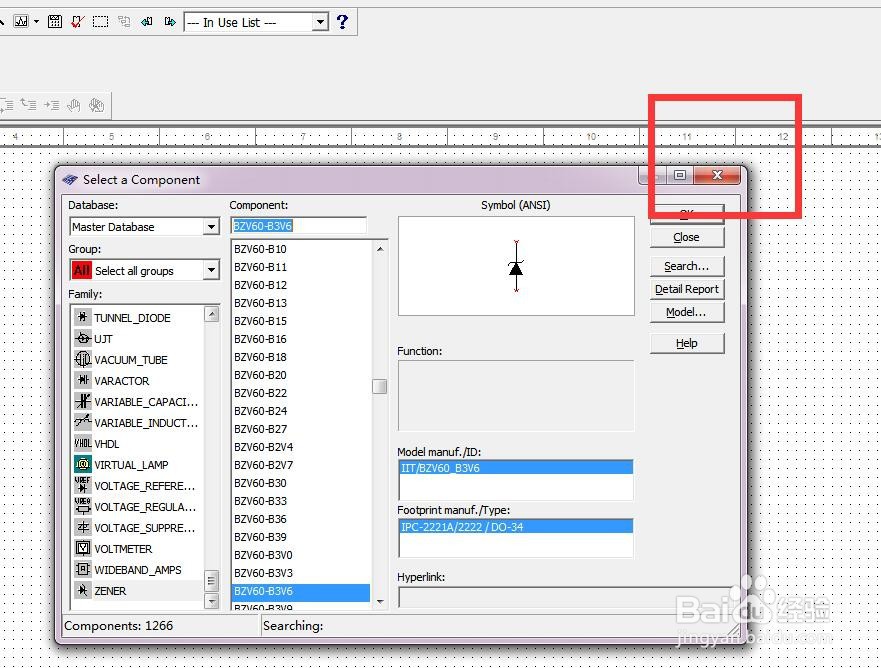Click the Component name input field
The image size is (881, 668).
(x=298, y=226)
